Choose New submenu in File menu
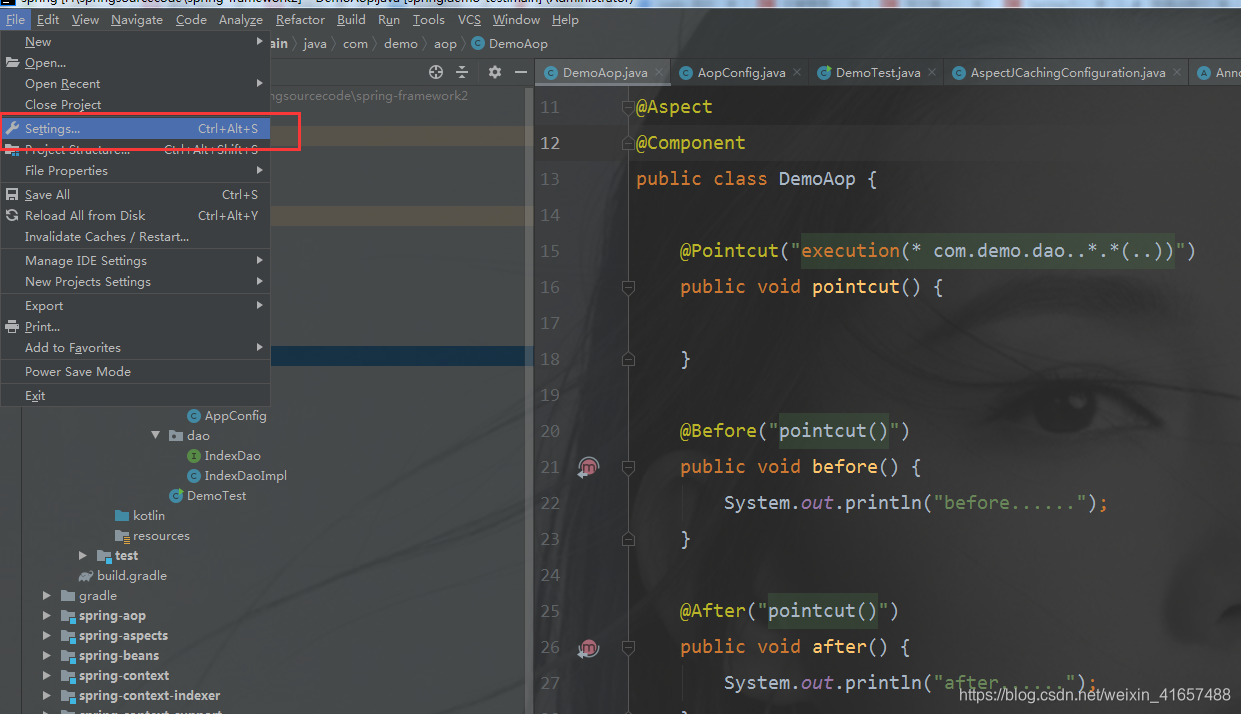Image resolution: width=1241 pixels, height=714 pixels. tap(135, 42)
